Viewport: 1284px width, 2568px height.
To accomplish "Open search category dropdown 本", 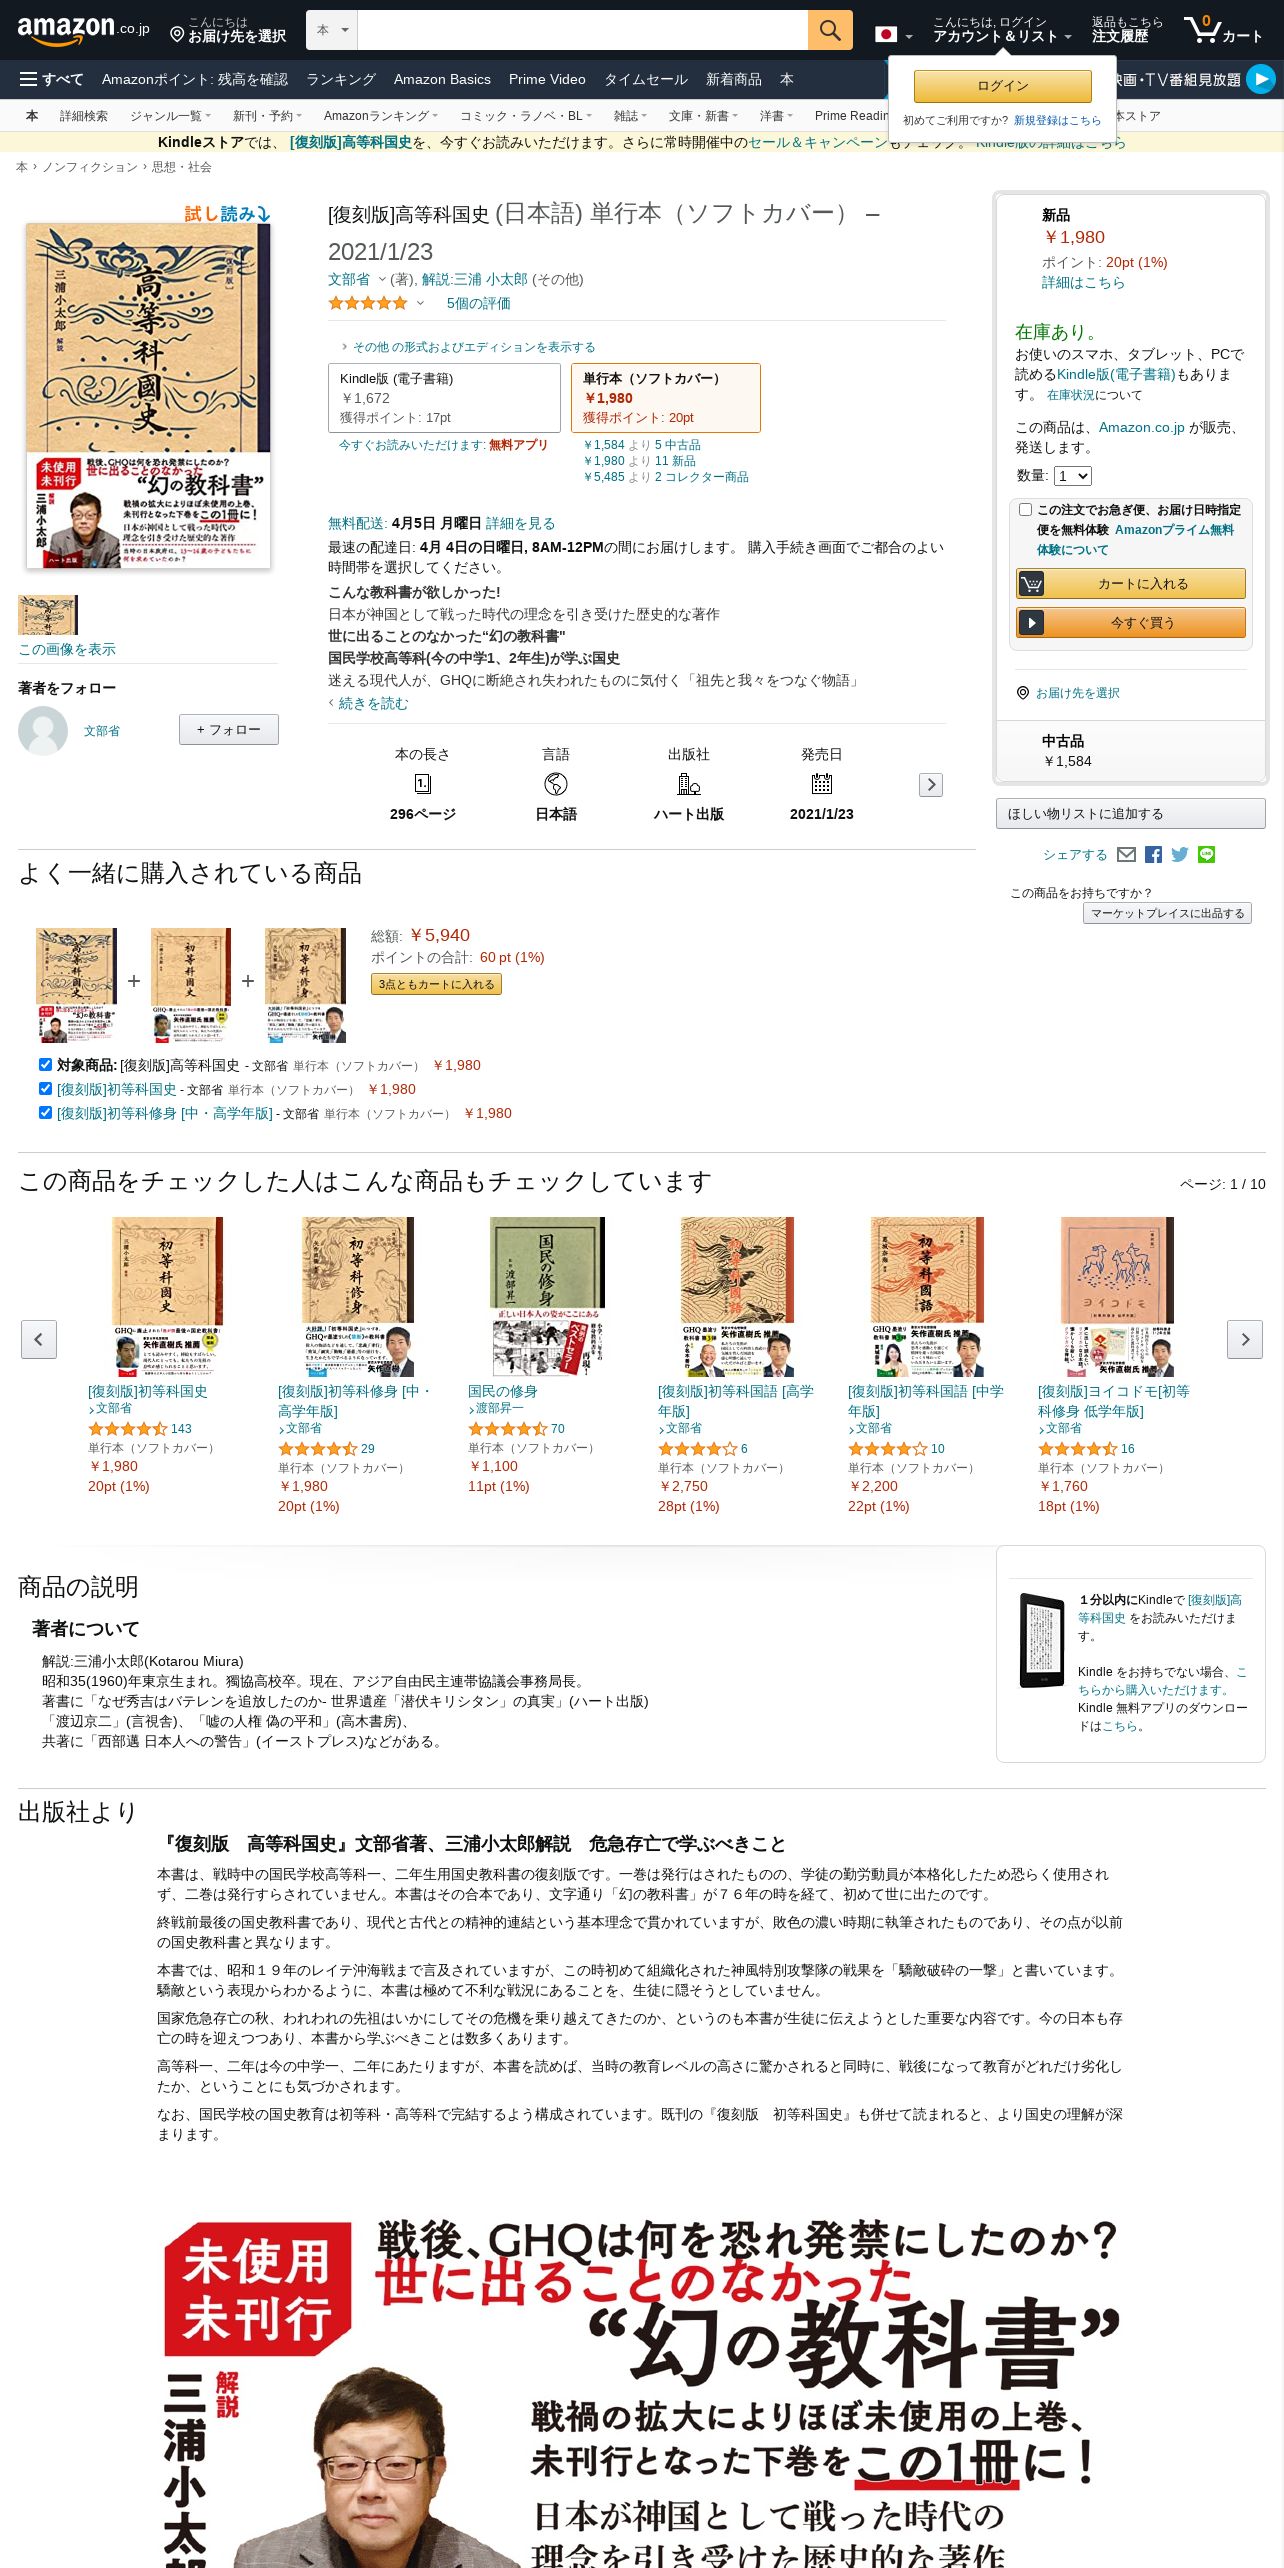I will coord(332,30).
